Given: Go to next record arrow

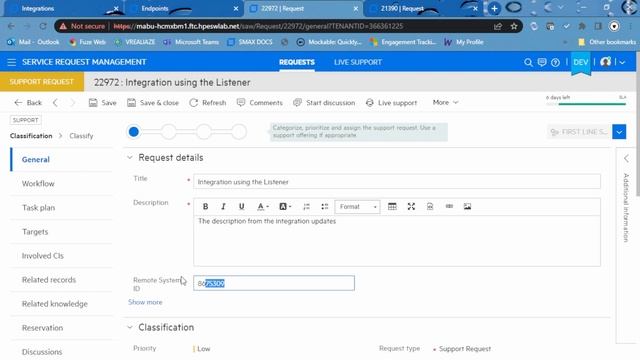Looking at the screenshot, I should (72, 102).
